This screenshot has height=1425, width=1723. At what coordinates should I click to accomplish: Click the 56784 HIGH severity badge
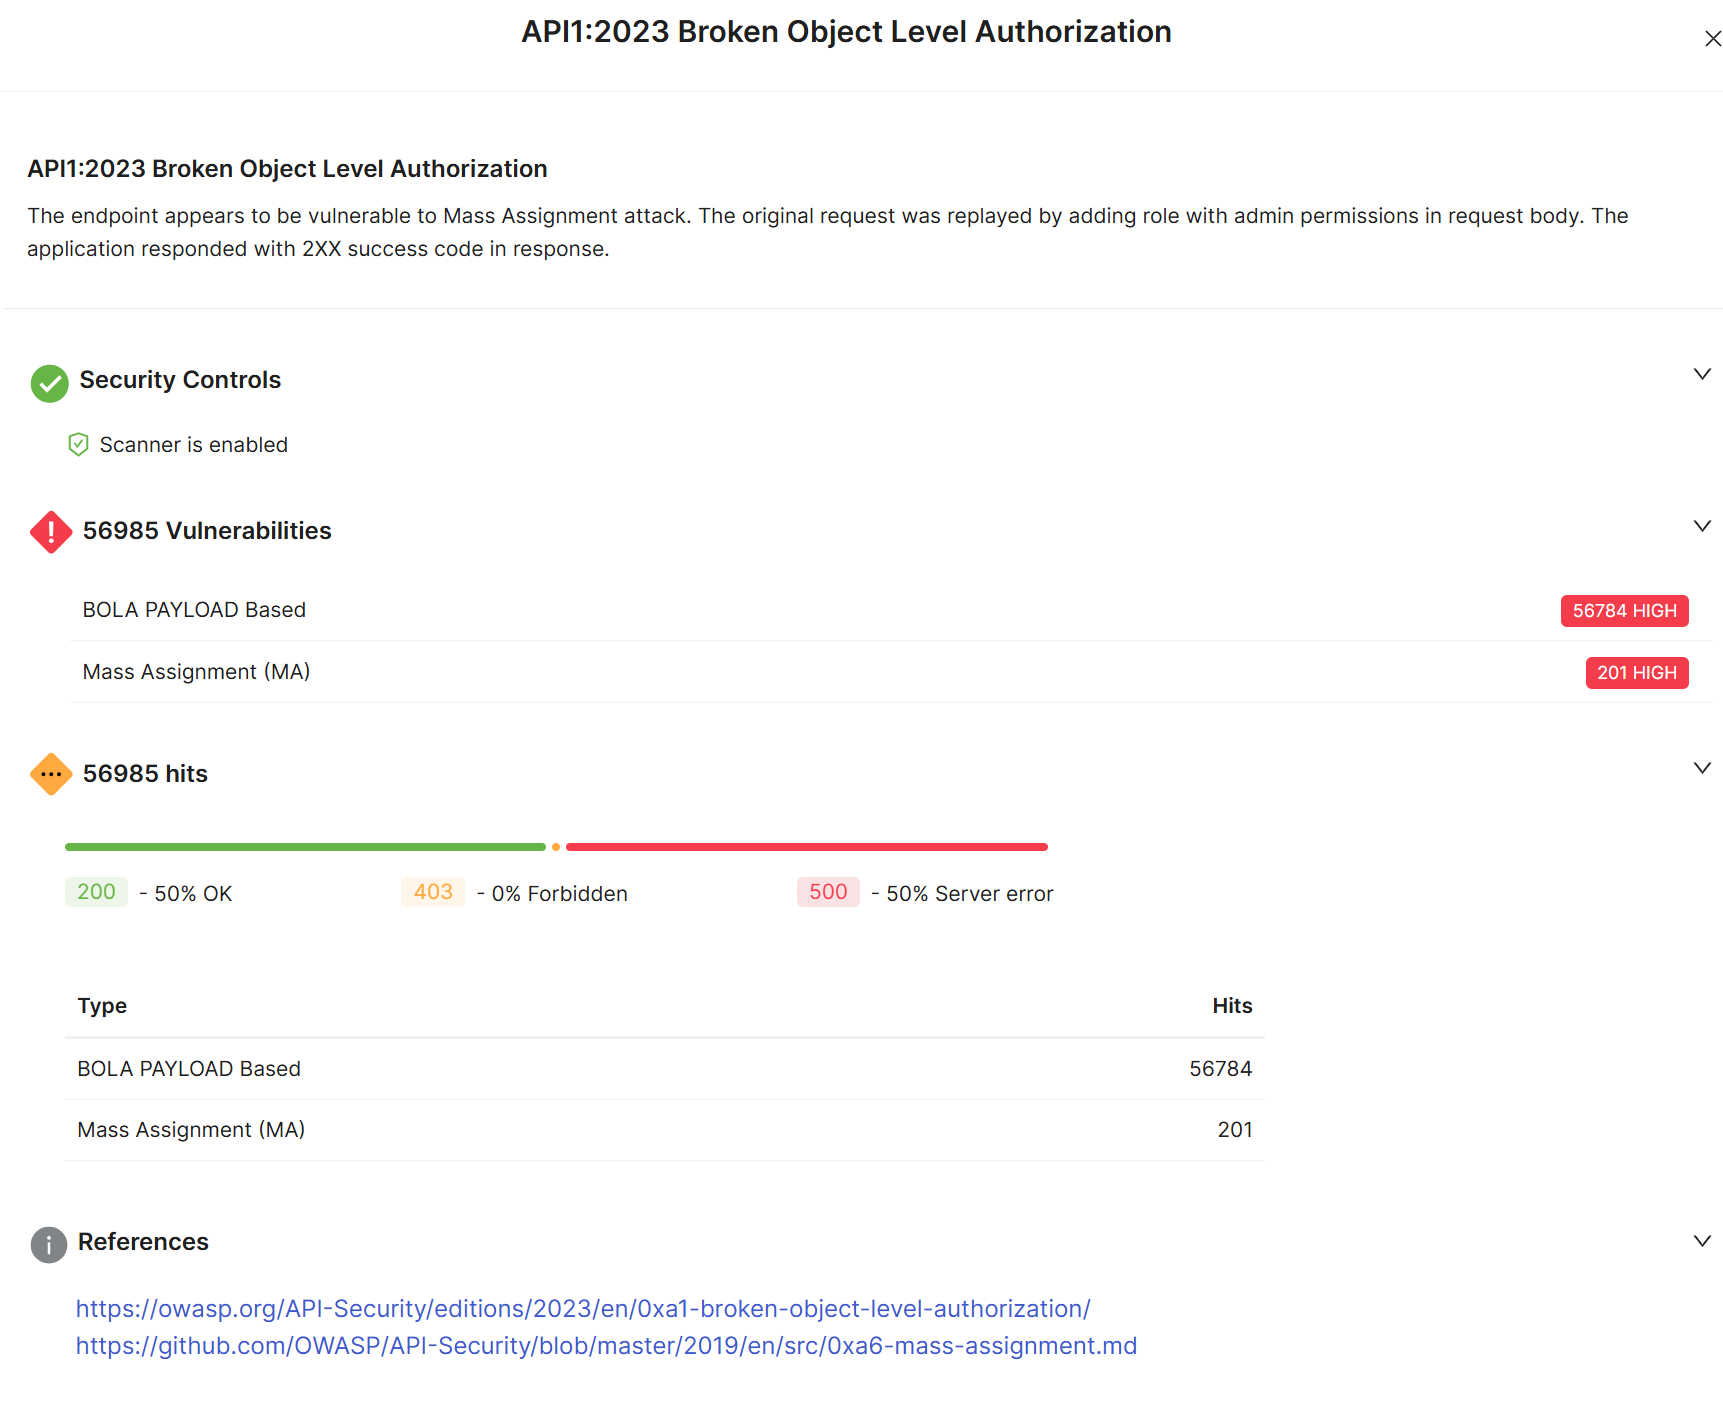click(x=1623, y=611)
